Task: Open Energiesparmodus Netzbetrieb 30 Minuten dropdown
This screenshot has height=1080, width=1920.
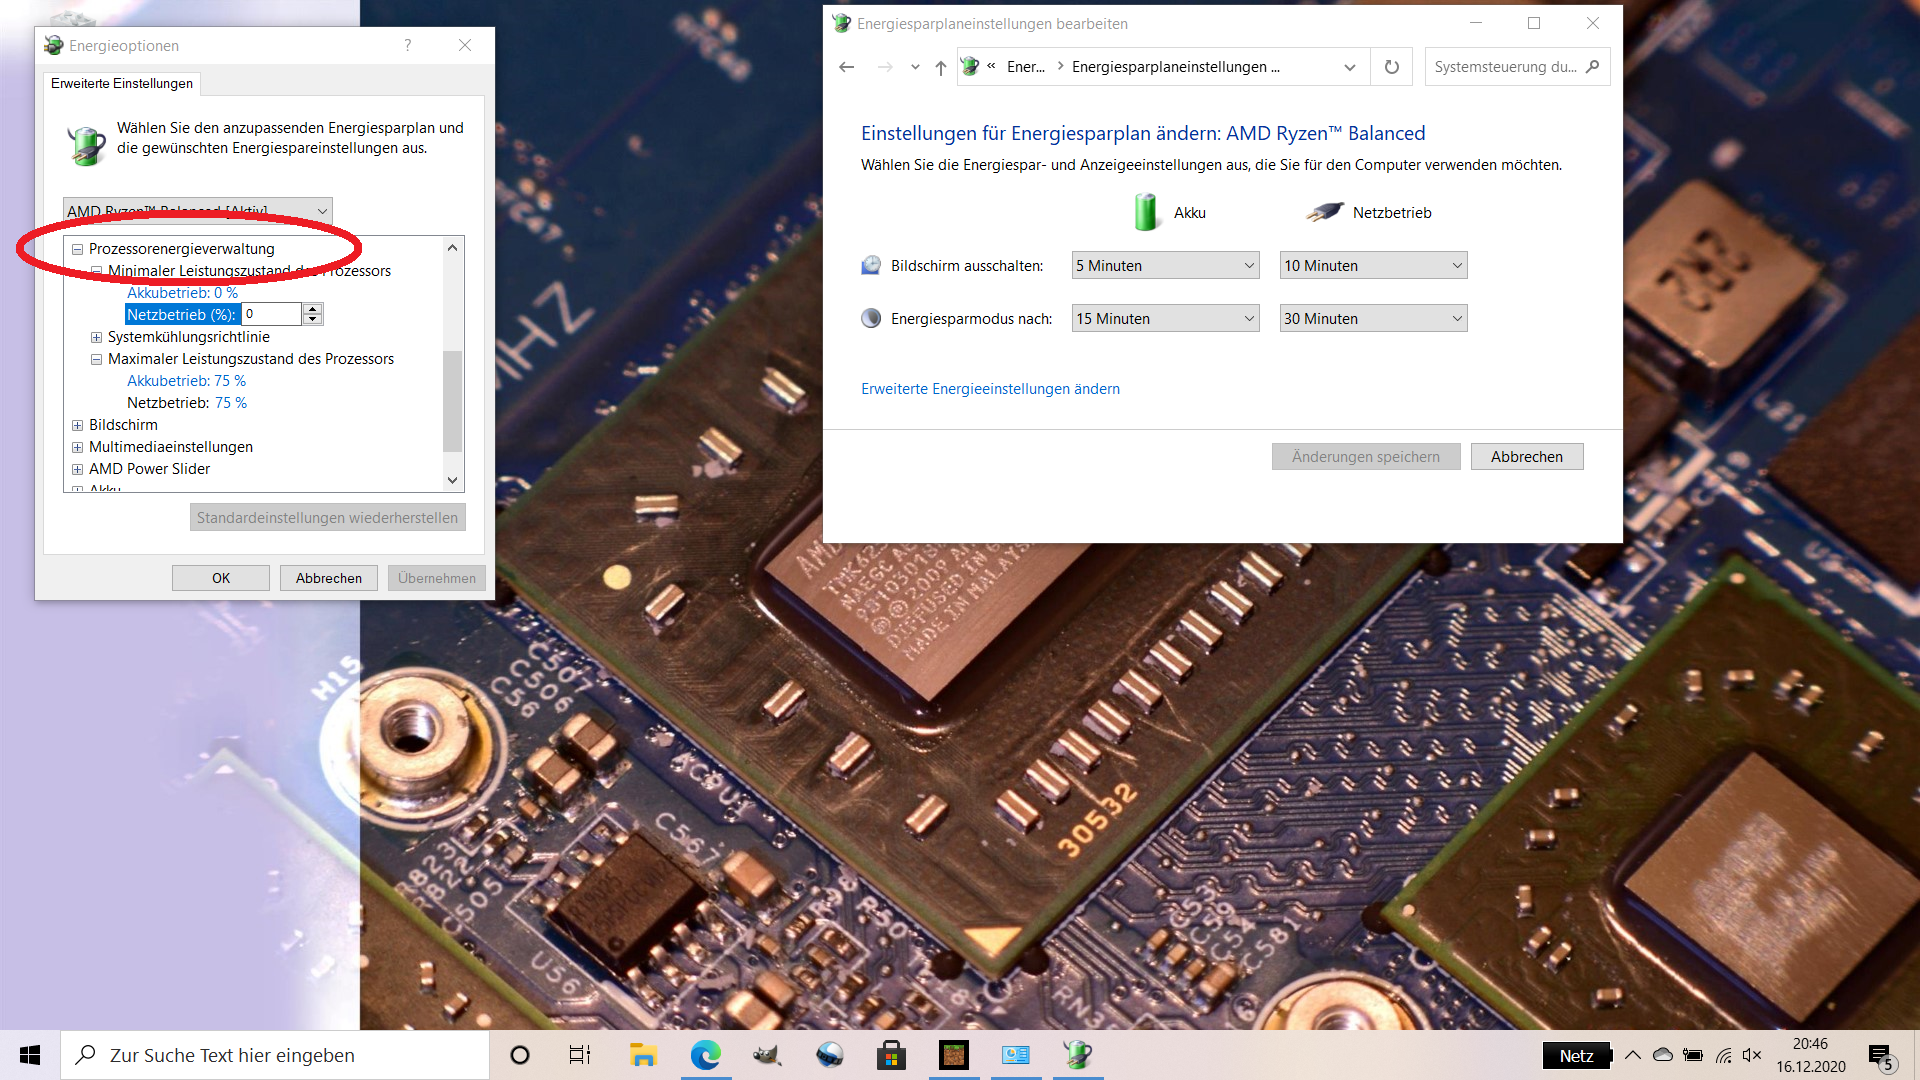Action: coord(1372,319)
